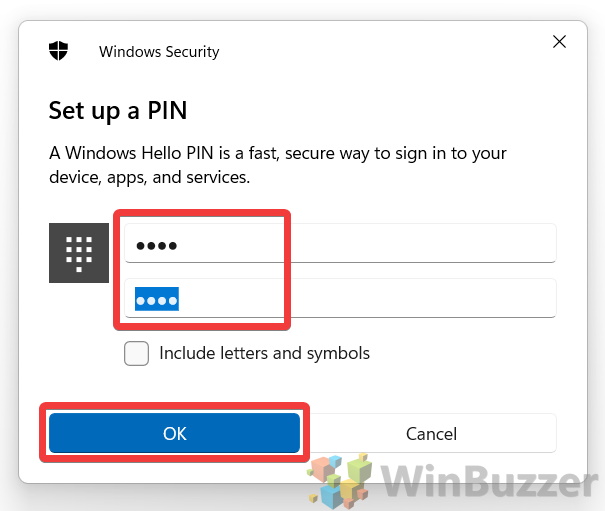605x511 pixels.
Task: Click the masked dots in the first PIN field
Action: coord(157,245)
